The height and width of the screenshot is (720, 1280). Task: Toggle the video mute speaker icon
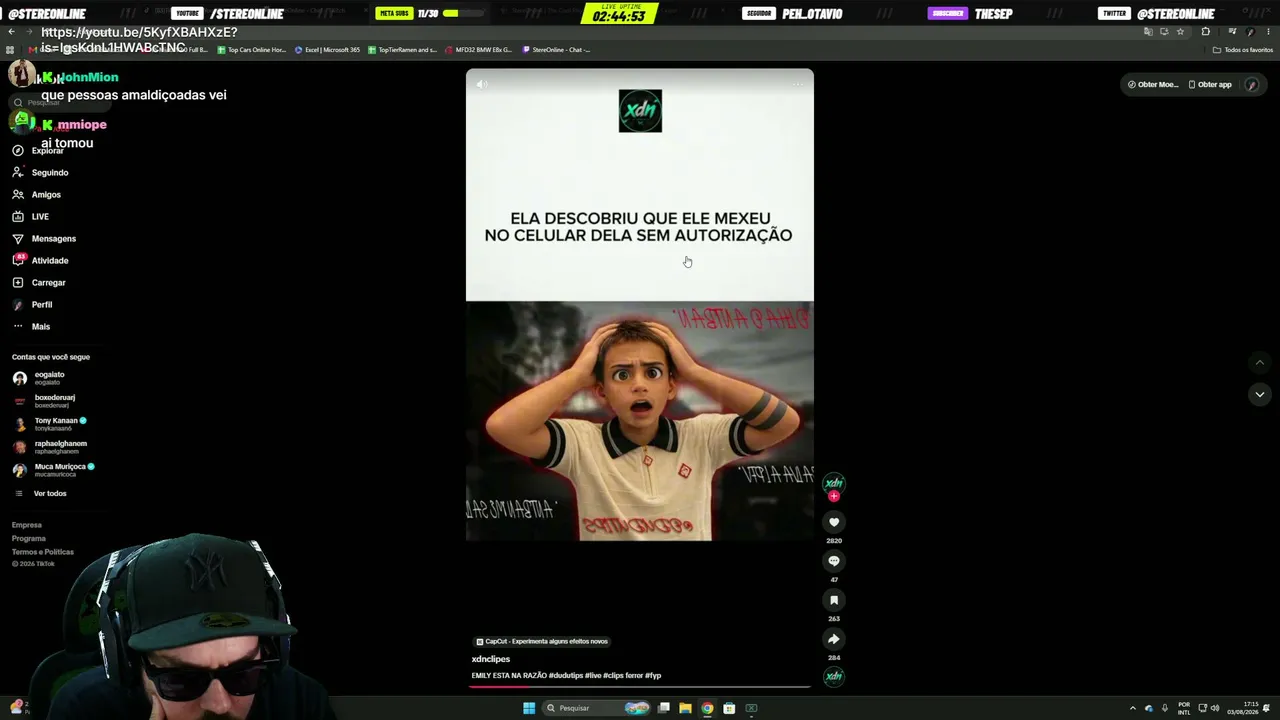(481, 84)
